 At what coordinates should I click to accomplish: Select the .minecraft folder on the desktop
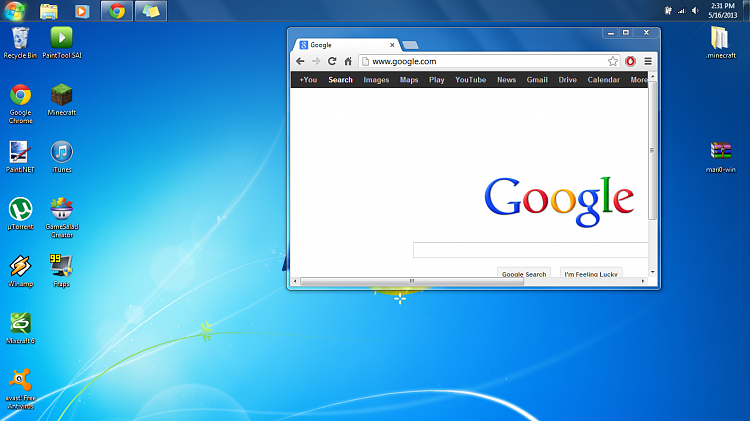tap(720, 43)
